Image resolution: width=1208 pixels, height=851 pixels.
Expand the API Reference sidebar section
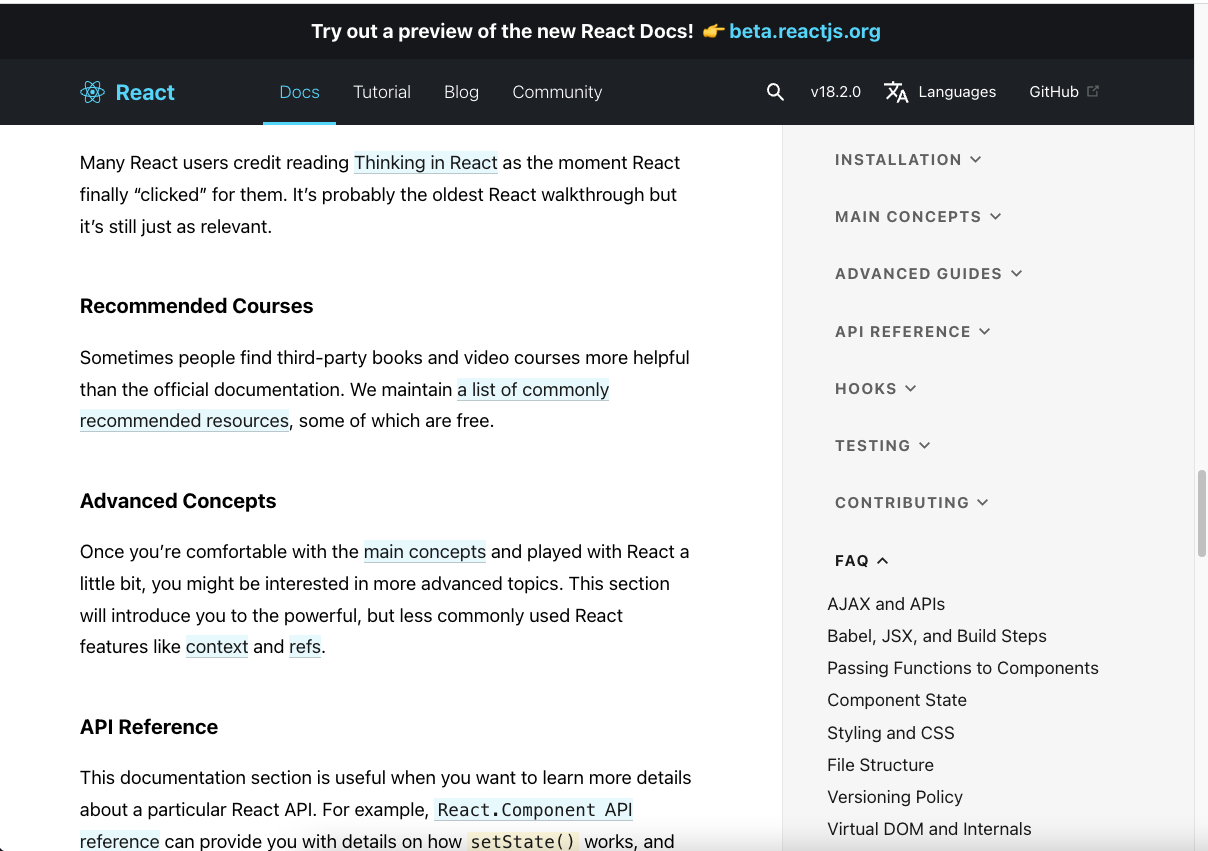(x=913, y=332)
